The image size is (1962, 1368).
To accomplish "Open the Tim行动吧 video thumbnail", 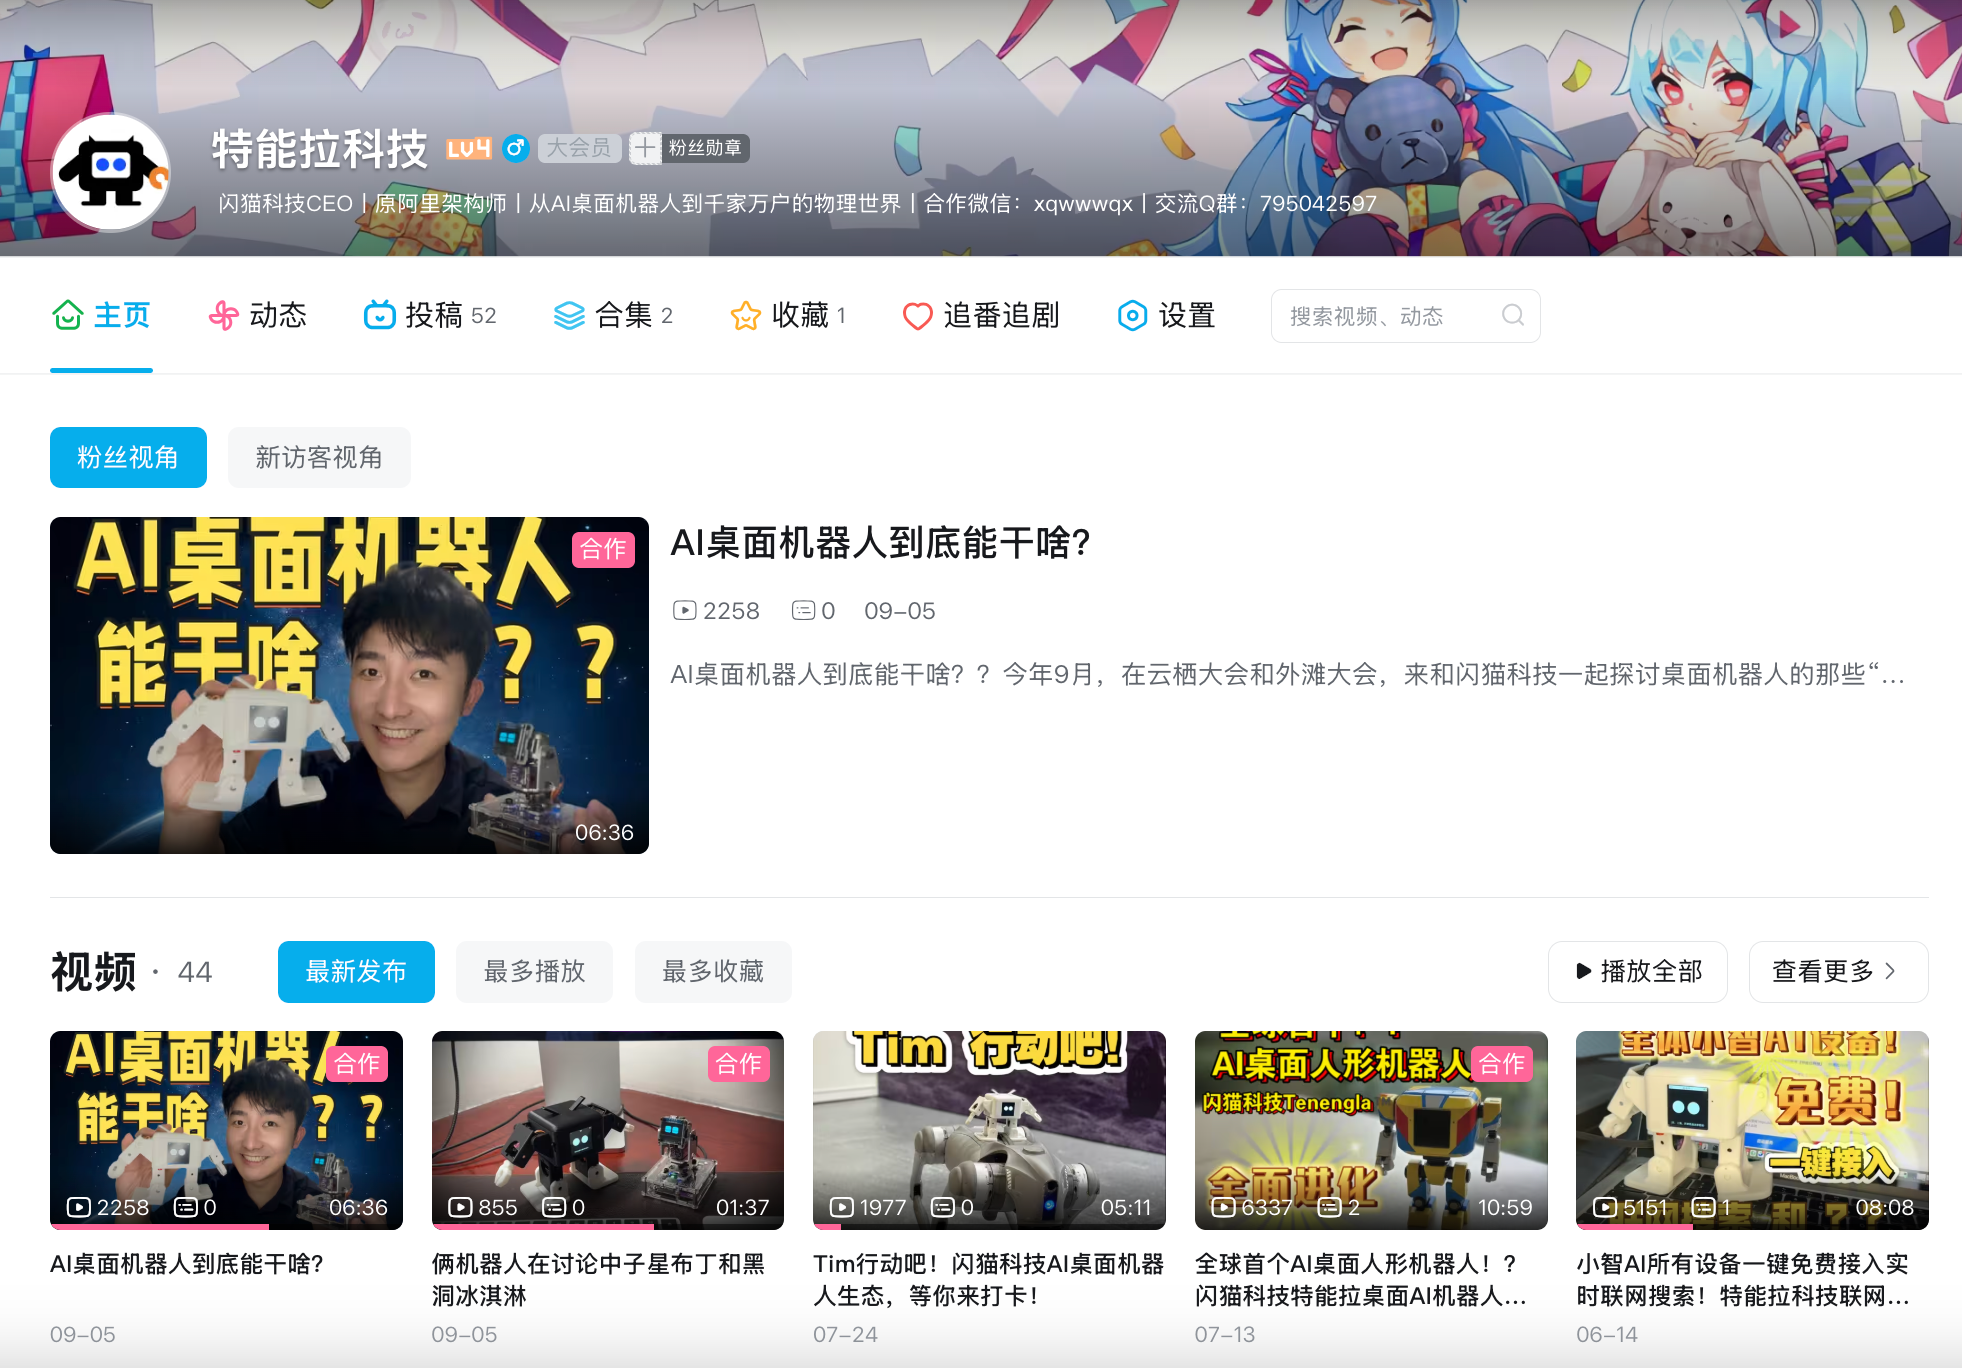I will click(x=989, y=1130).
